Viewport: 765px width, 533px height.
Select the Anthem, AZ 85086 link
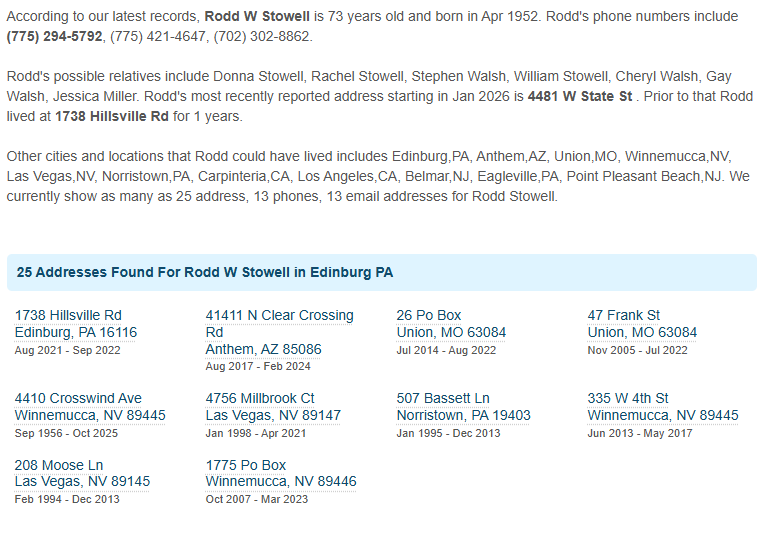(264, 350)
